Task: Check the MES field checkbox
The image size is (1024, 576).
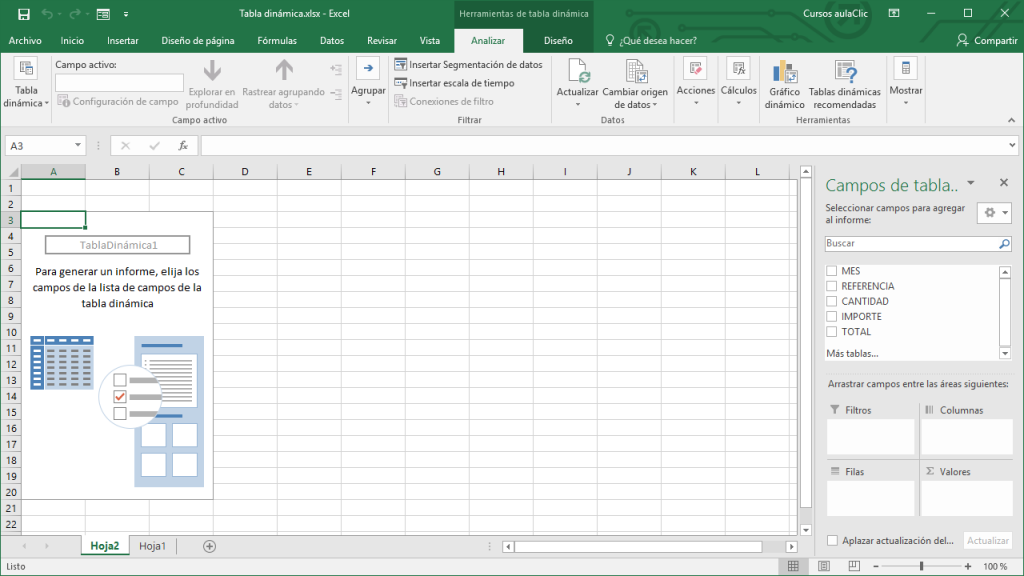Action: (831, 270)
